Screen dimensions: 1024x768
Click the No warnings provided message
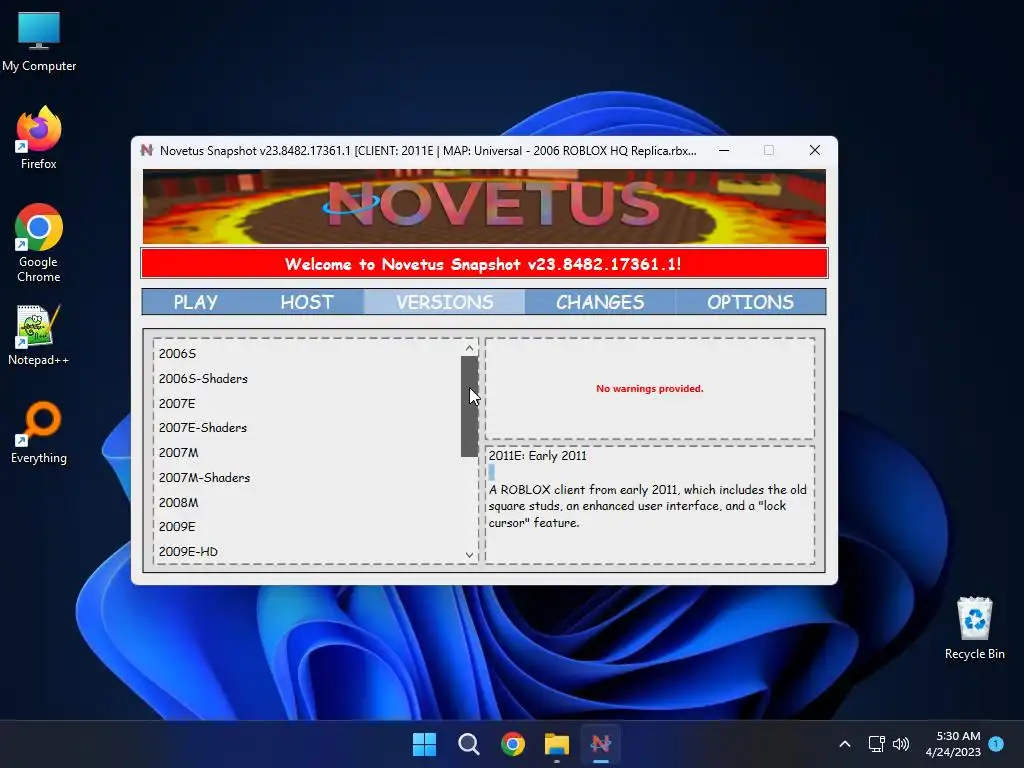650,389
